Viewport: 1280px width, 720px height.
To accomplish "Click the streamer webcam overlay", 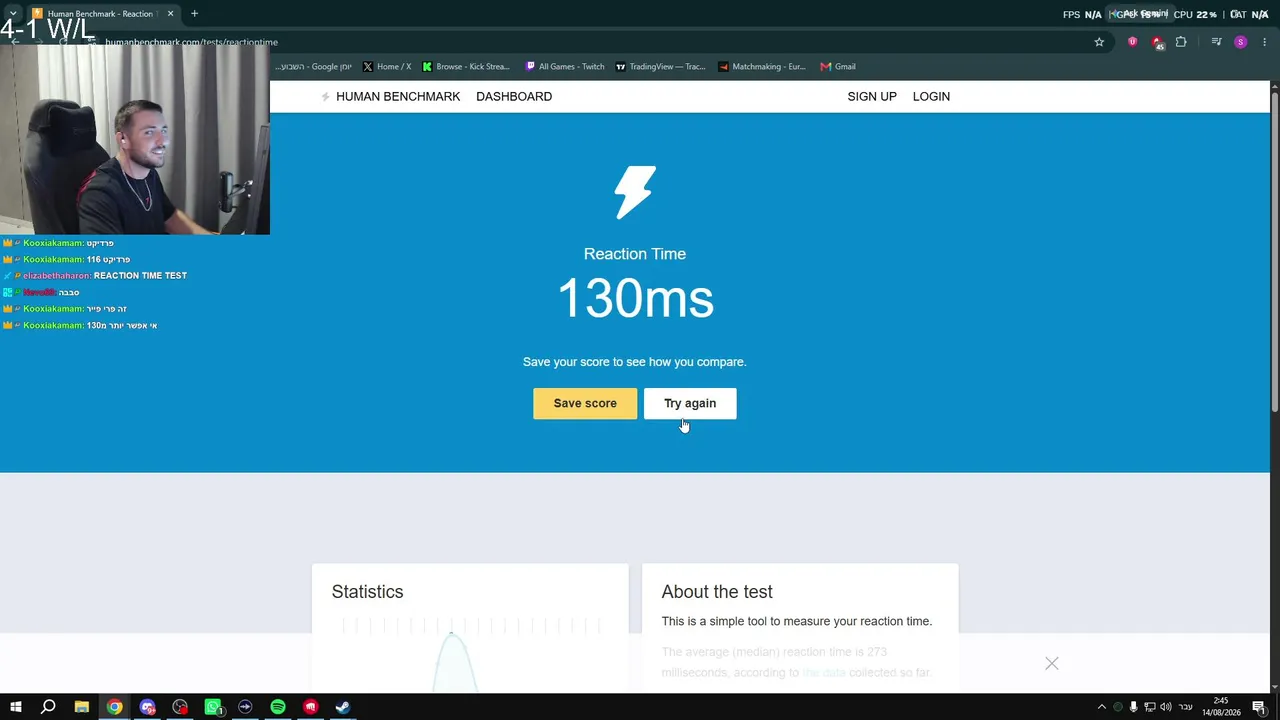I will coord(135,138).
